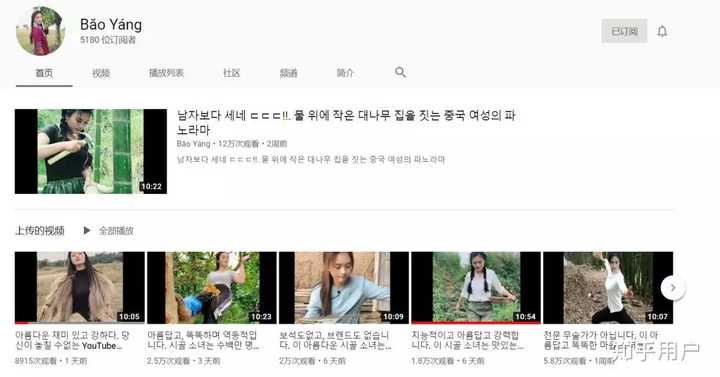The height and width of the screenshot is (377, 720).
Task: Open the video title starting 지능적이고 아름답고 강력합니다
Action: pos(467,340)
